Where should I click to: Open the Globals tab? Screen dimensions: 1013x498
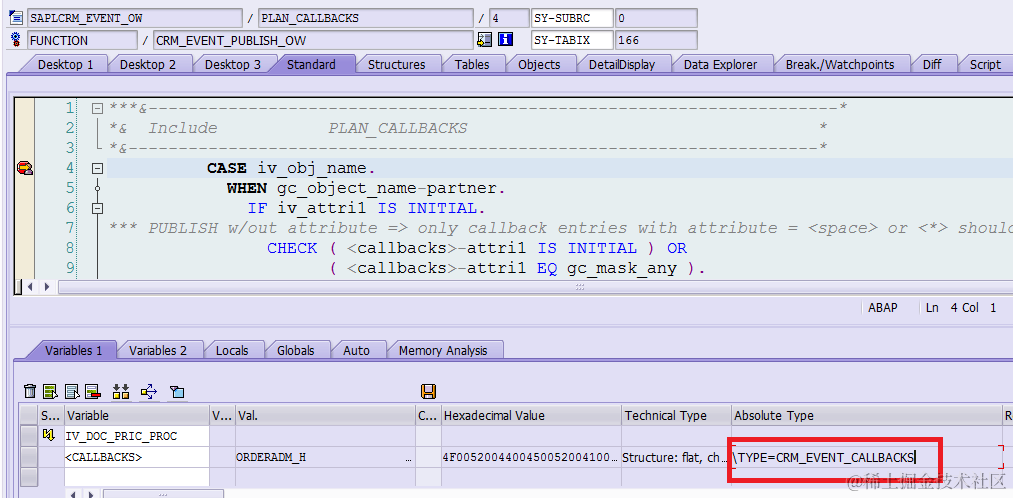[295, 350]
